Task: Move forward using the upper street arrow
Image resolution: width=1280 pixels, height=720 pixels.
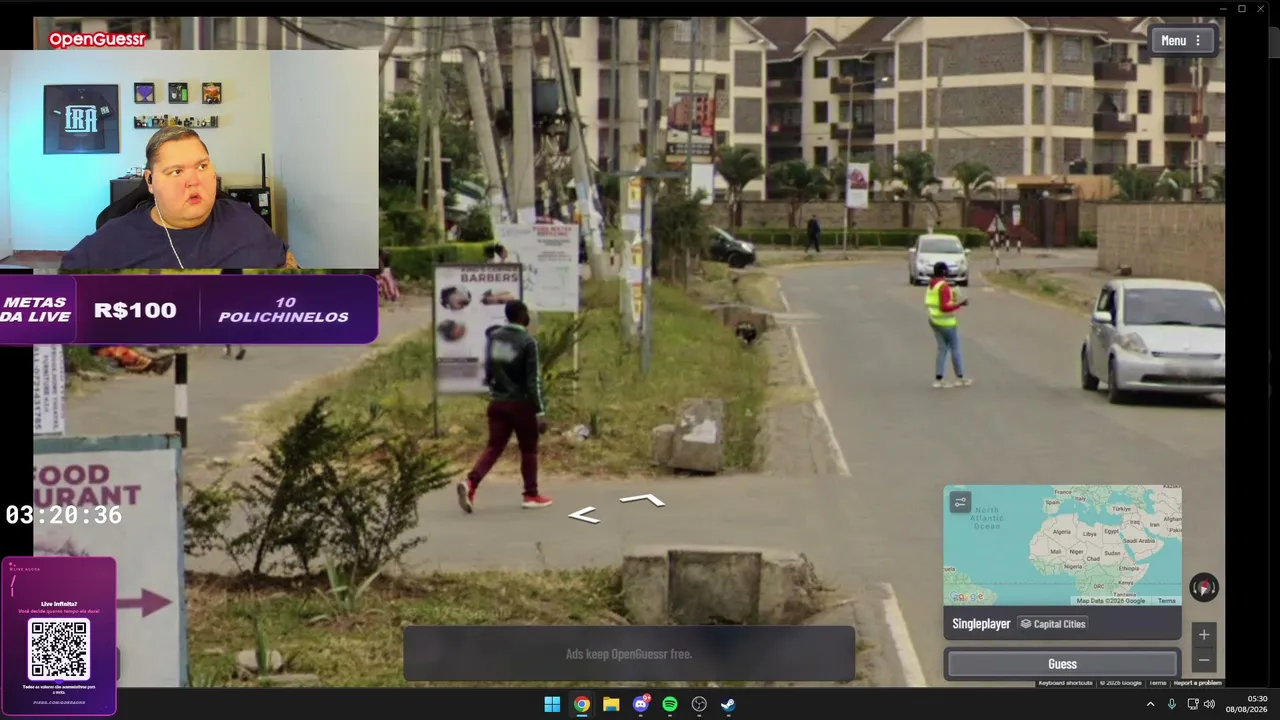Action: [642, 498]
